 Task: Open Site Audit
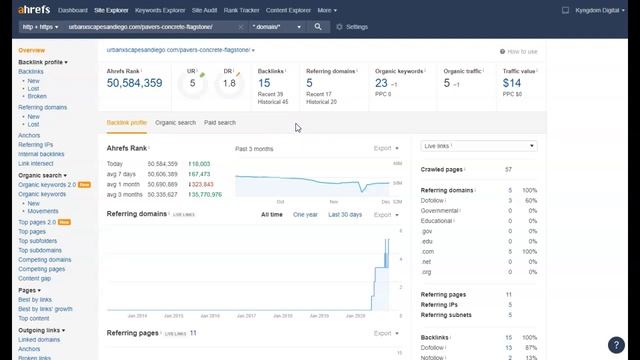pyautogui.click(x=204, y=10)
